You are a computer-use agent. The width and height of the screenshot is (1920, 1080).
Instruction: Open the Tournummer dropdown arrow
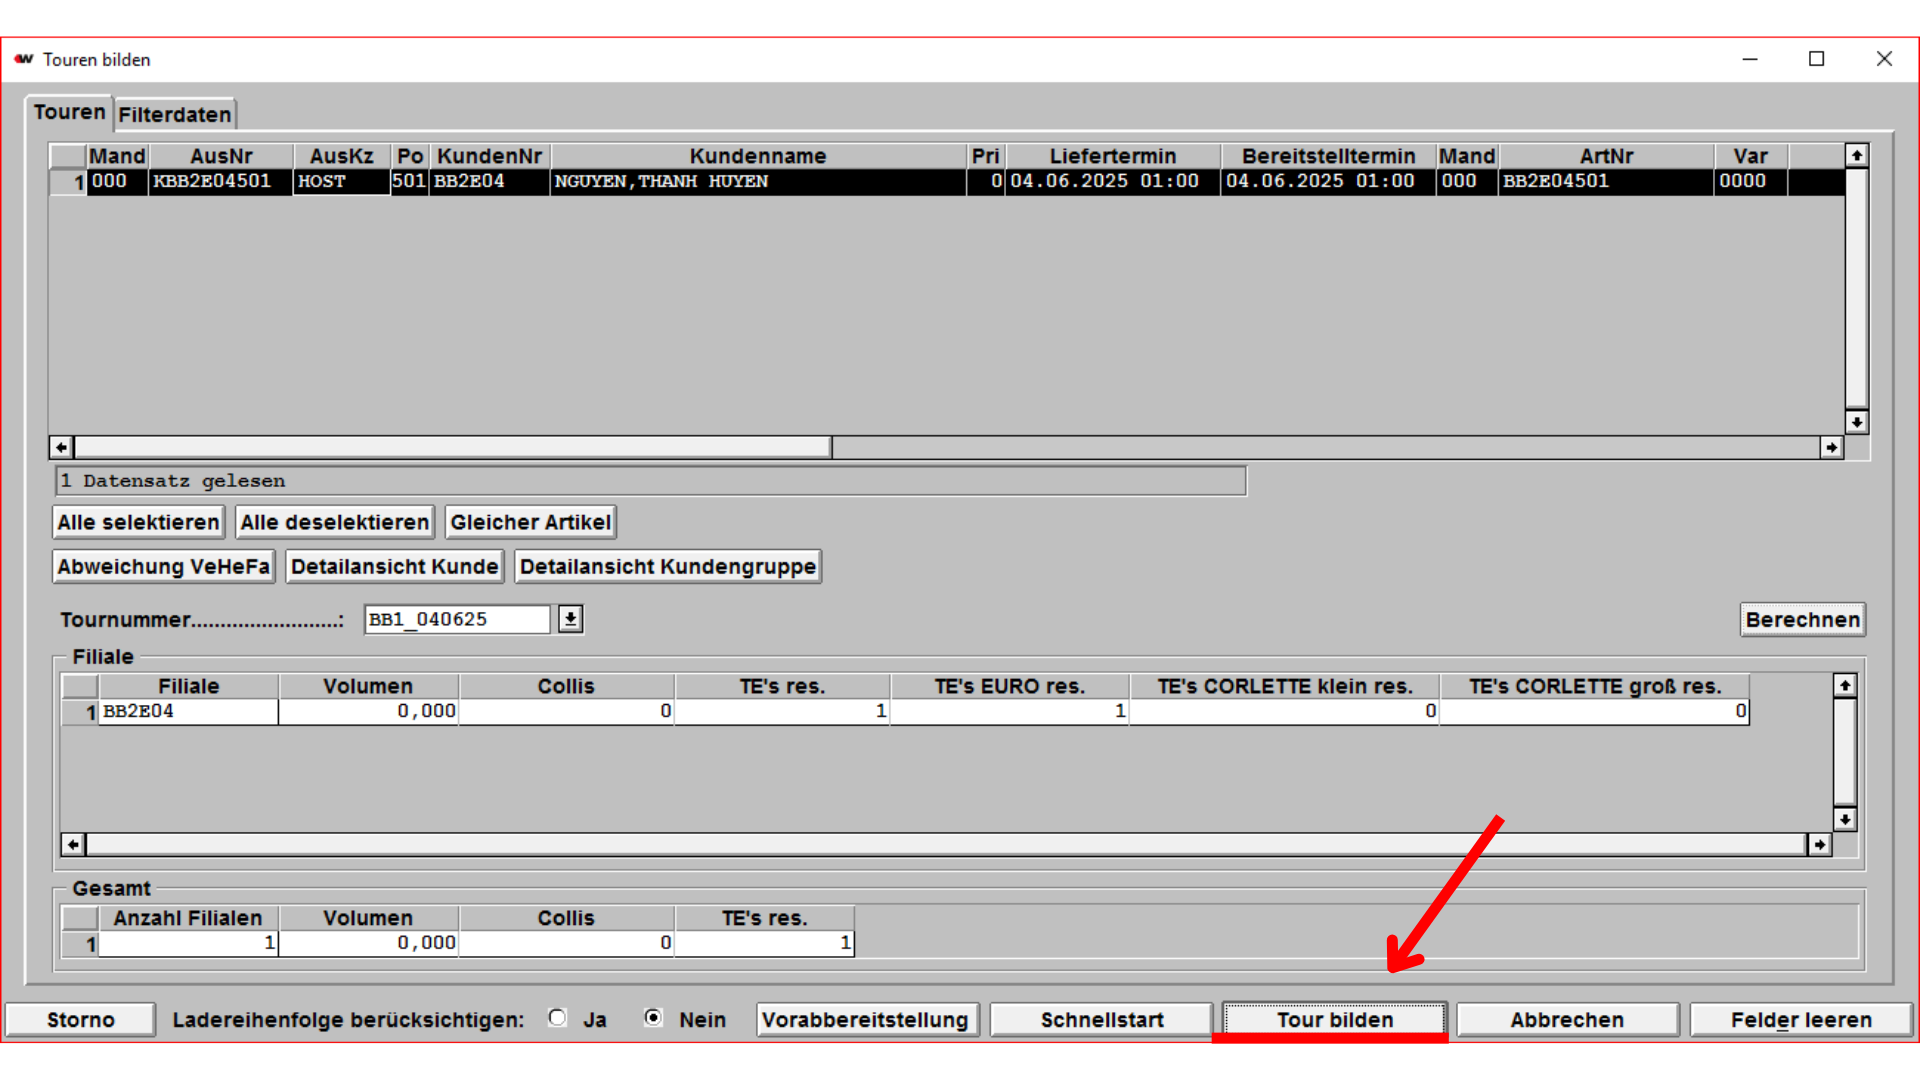click(x=570, y=619)
